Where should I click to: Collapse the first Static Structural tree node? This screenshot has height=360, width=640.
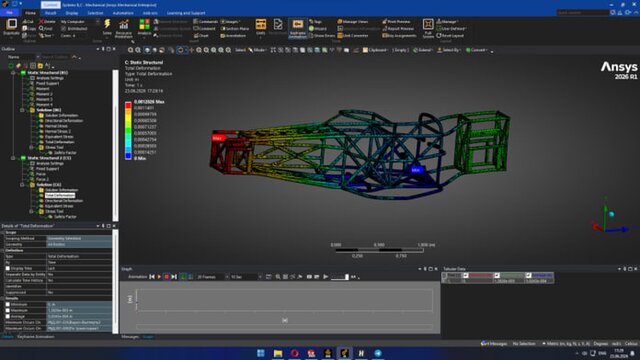[x=13, y=73]
